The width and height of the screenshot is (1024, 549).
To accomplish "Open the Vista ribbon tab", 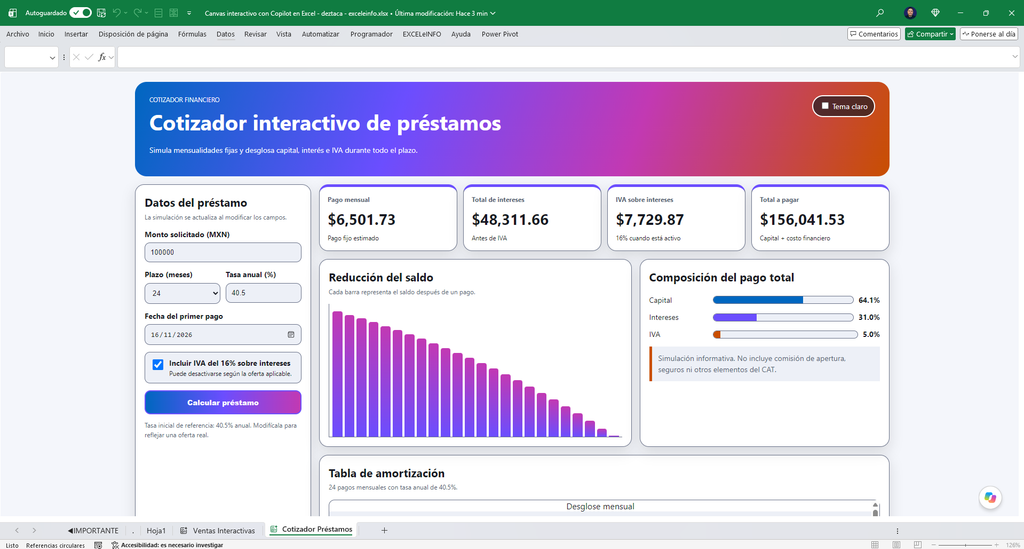I will tap(283, 34).
